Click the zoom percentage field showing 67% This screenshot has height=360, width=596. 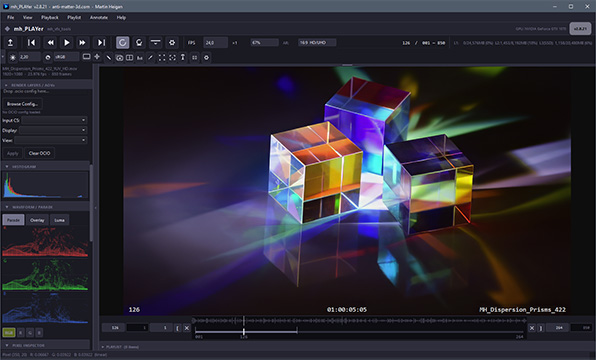(264, 43)
